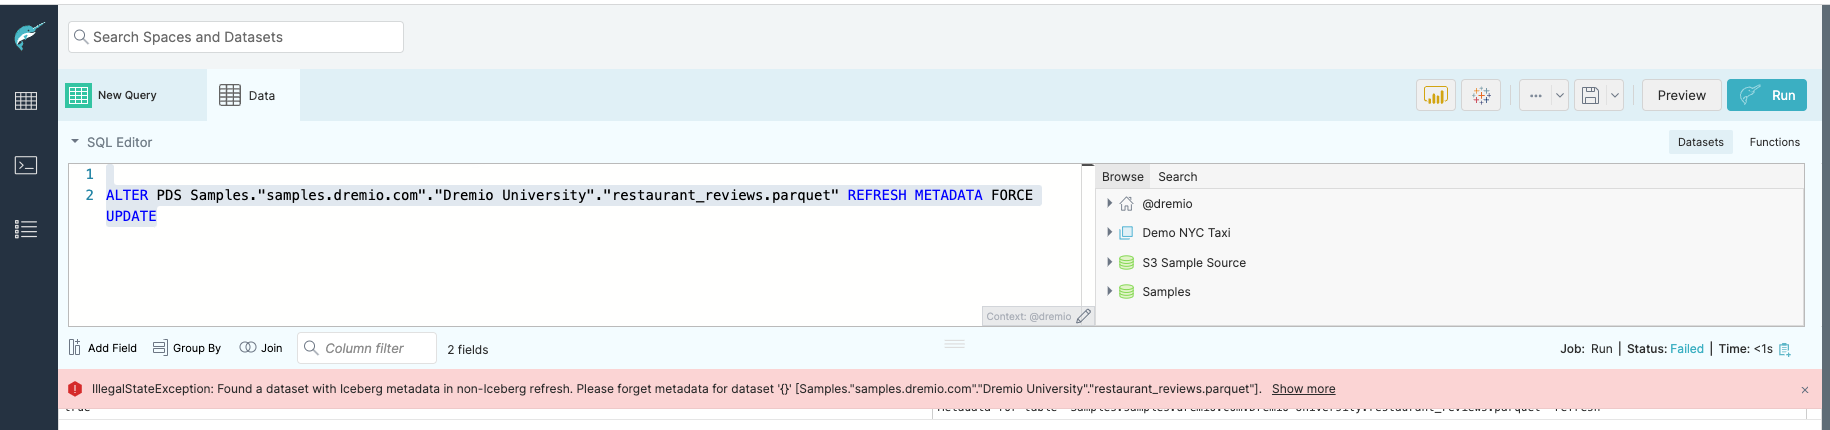1830x430 pixels.
Task: Switch to the Browse tab
Action: [x=1122, y=176]
